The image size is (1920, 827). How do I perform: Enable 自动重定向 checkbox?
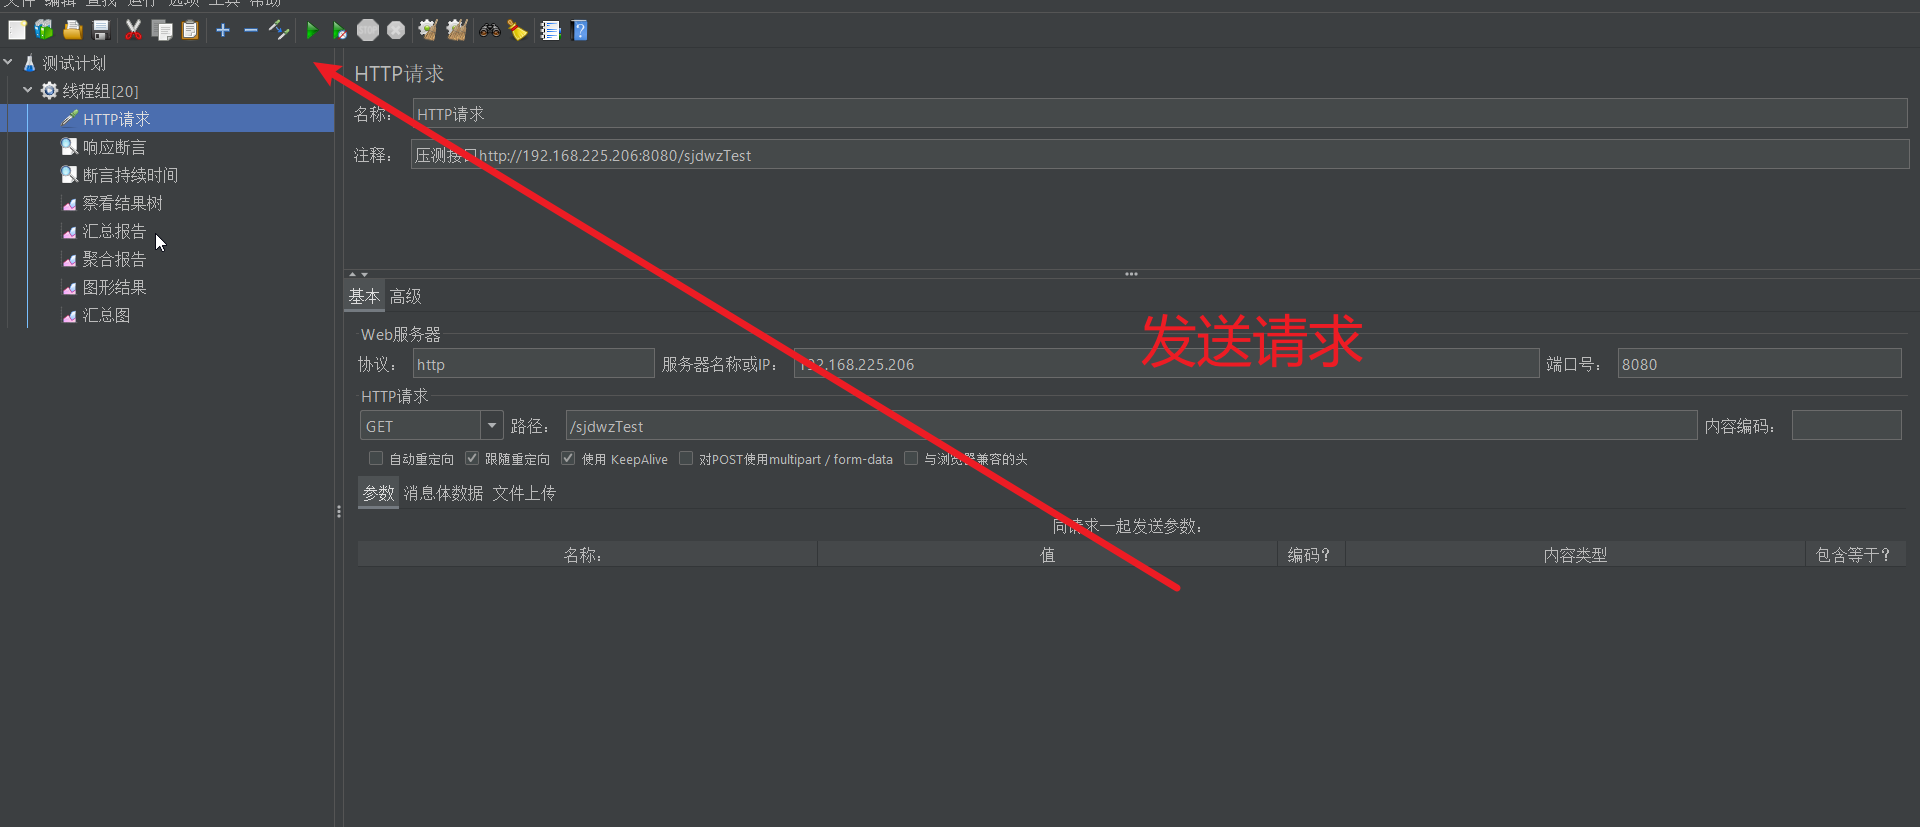(376, 458)
